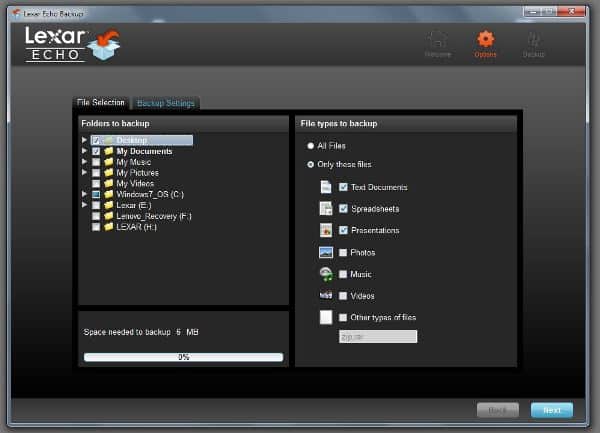Expand the My Pictures tree node arrow
The width and height of the screenshot is (600, 433).
tap(84, 172)
